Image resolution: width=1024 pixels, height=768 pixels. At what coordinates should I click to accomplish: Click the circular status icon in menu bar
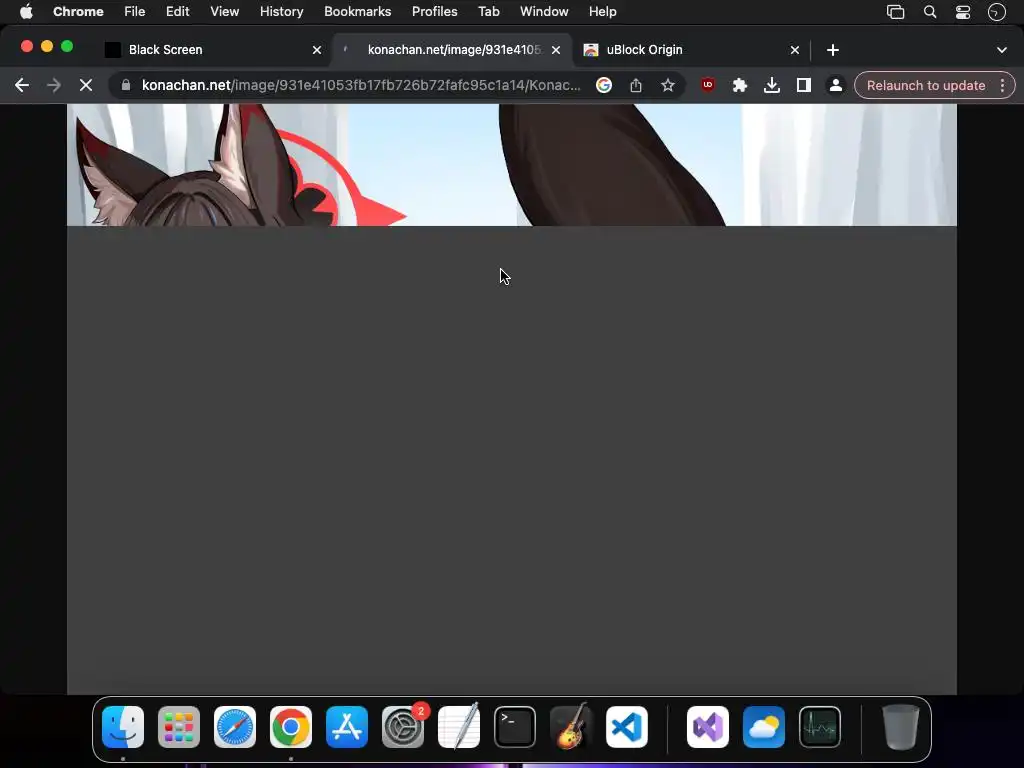coord(997,12)
